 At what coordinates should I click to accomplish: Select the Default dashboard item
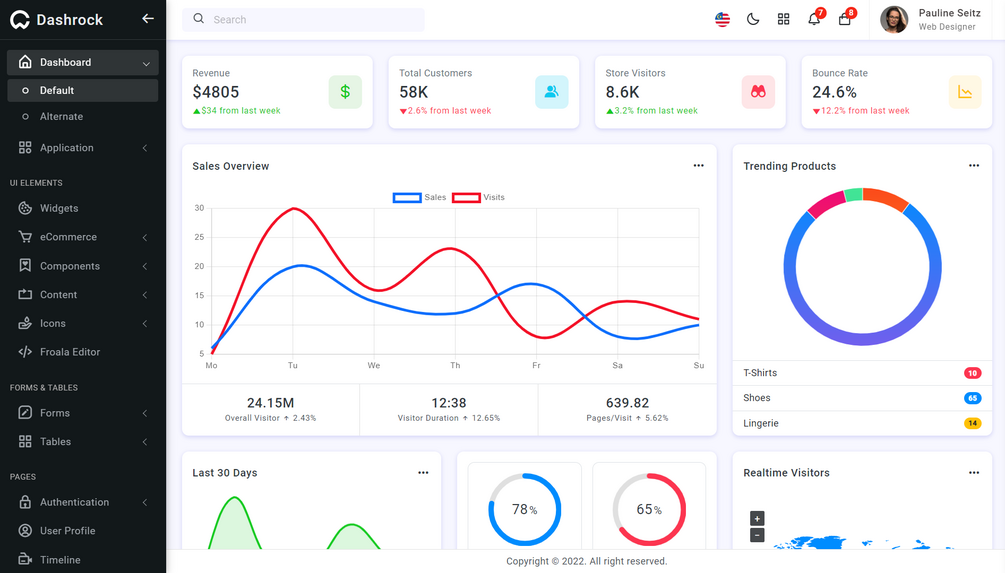83,90
